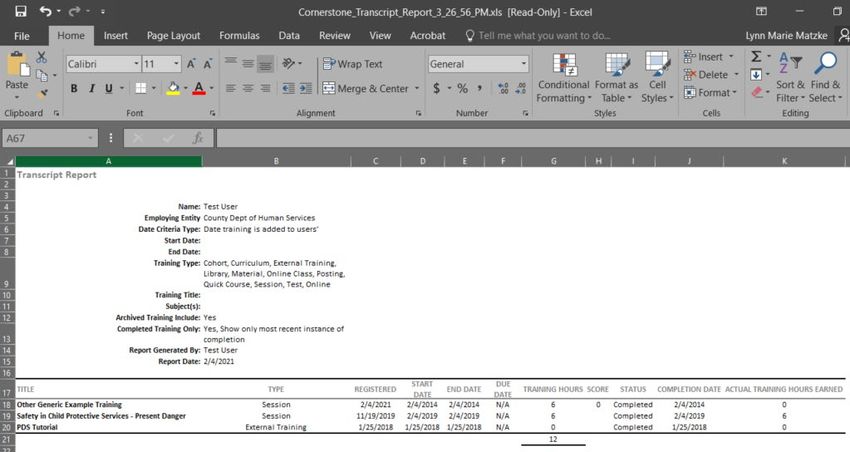Open Sort & Filter menu
The image size is (850, 452).
790,78
